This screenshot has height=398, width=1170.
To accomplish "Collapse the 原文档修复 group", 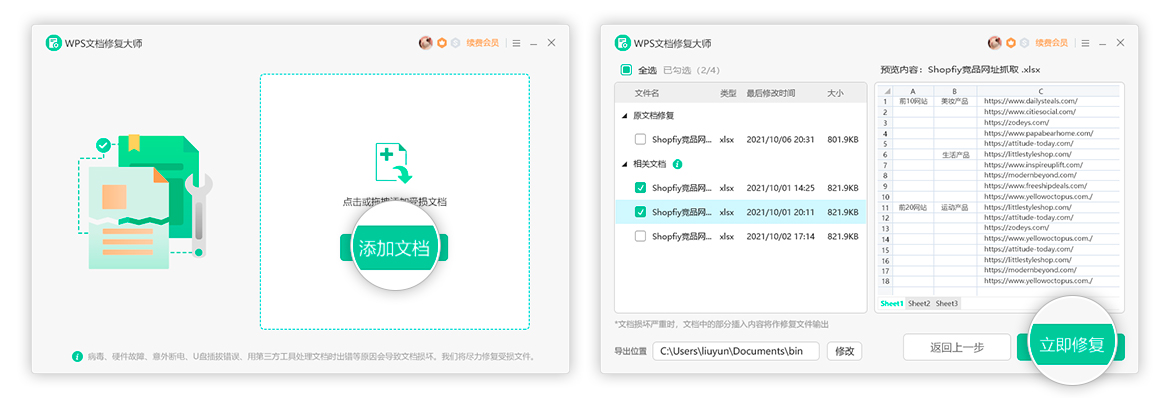I will [625, 116].
